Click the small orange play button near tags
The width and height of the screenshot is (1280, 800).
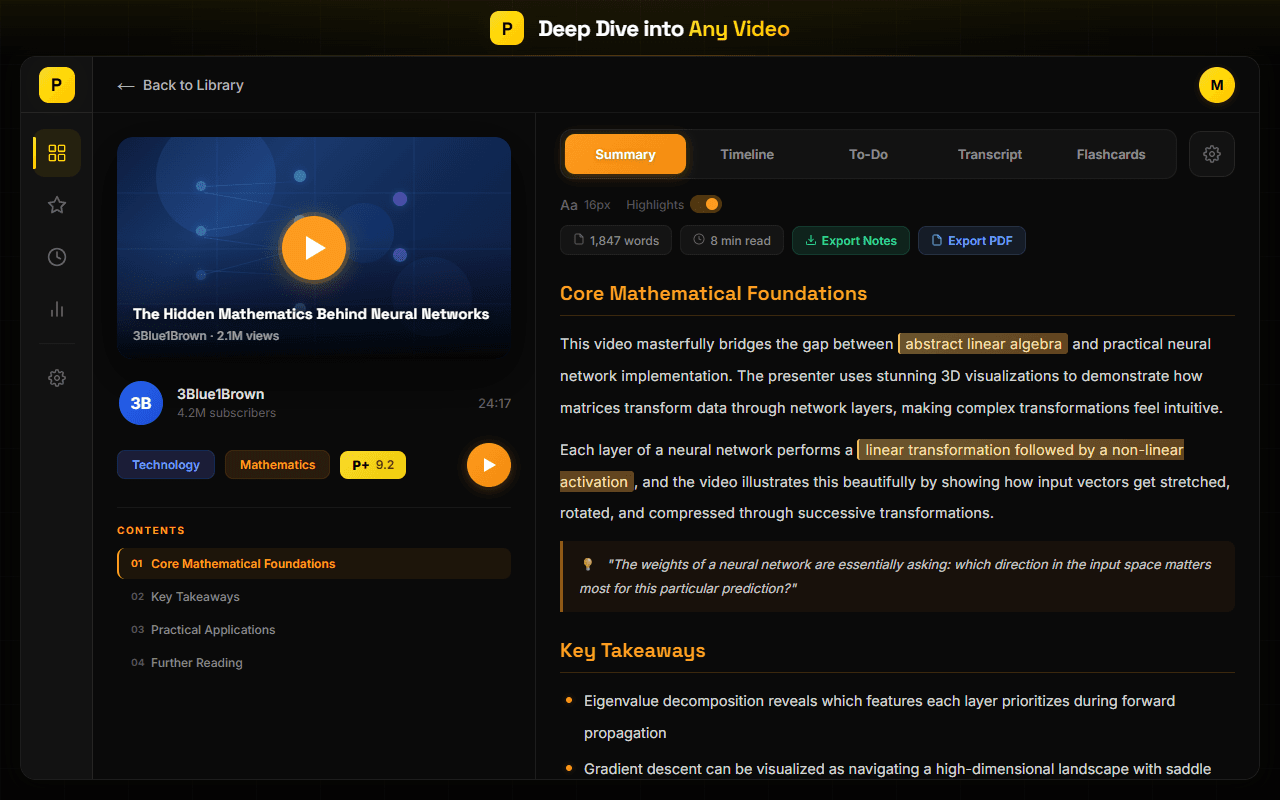pyautogui.click(x=489, y=465)
